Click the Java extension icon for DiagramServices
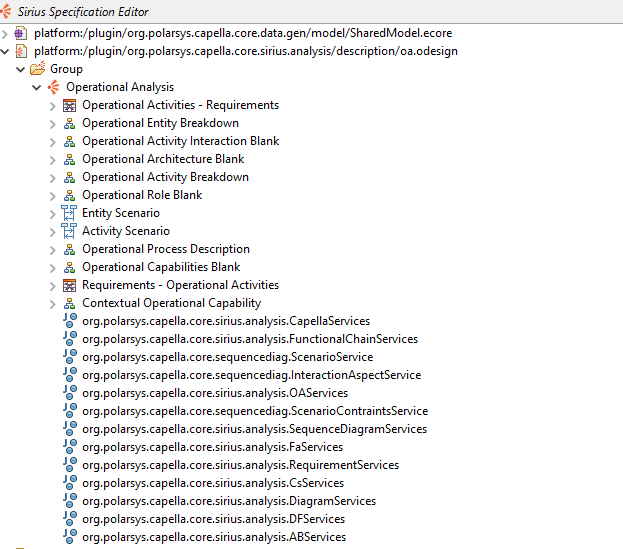The image size is (623, 549). [70, 501]
